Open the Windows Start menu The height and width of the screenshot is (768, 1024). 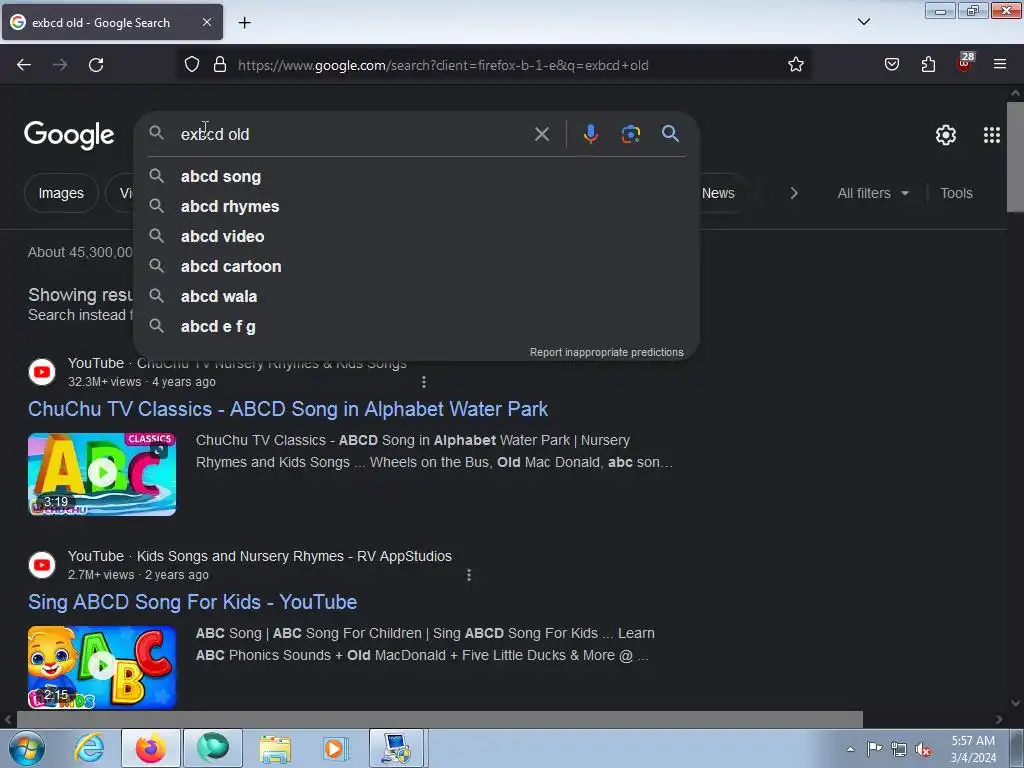coord(25,748)
